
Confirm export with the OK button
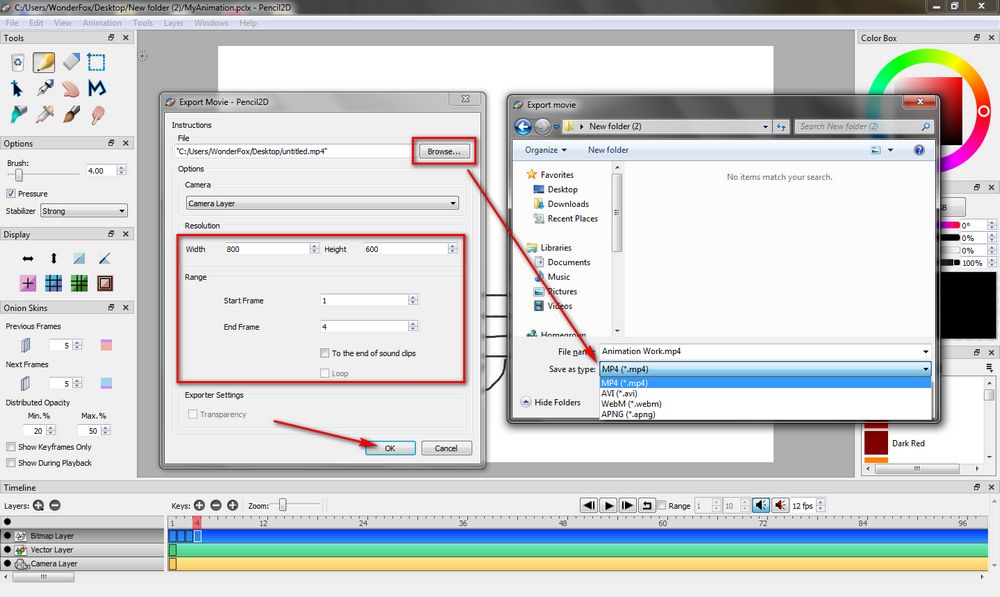coord(389,447)
